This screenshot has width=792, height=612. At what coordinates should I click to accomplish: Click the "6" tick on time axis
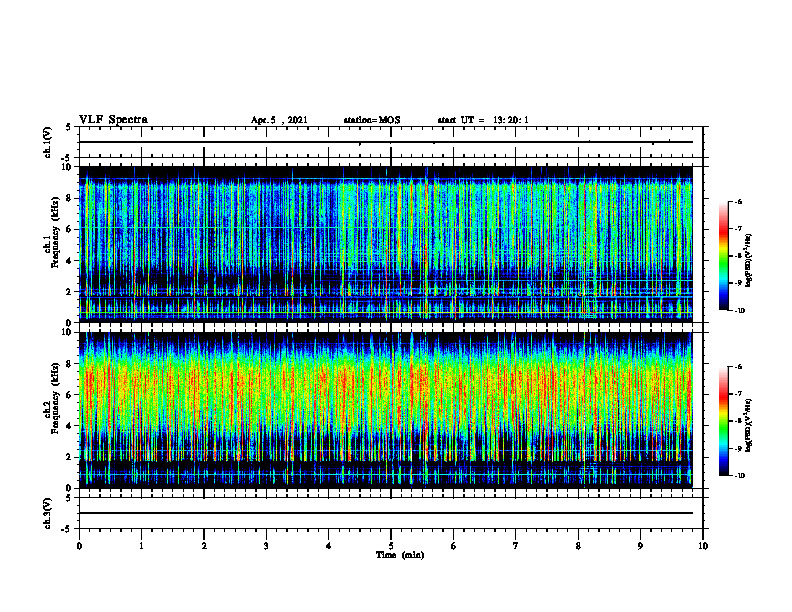[454, 546]
